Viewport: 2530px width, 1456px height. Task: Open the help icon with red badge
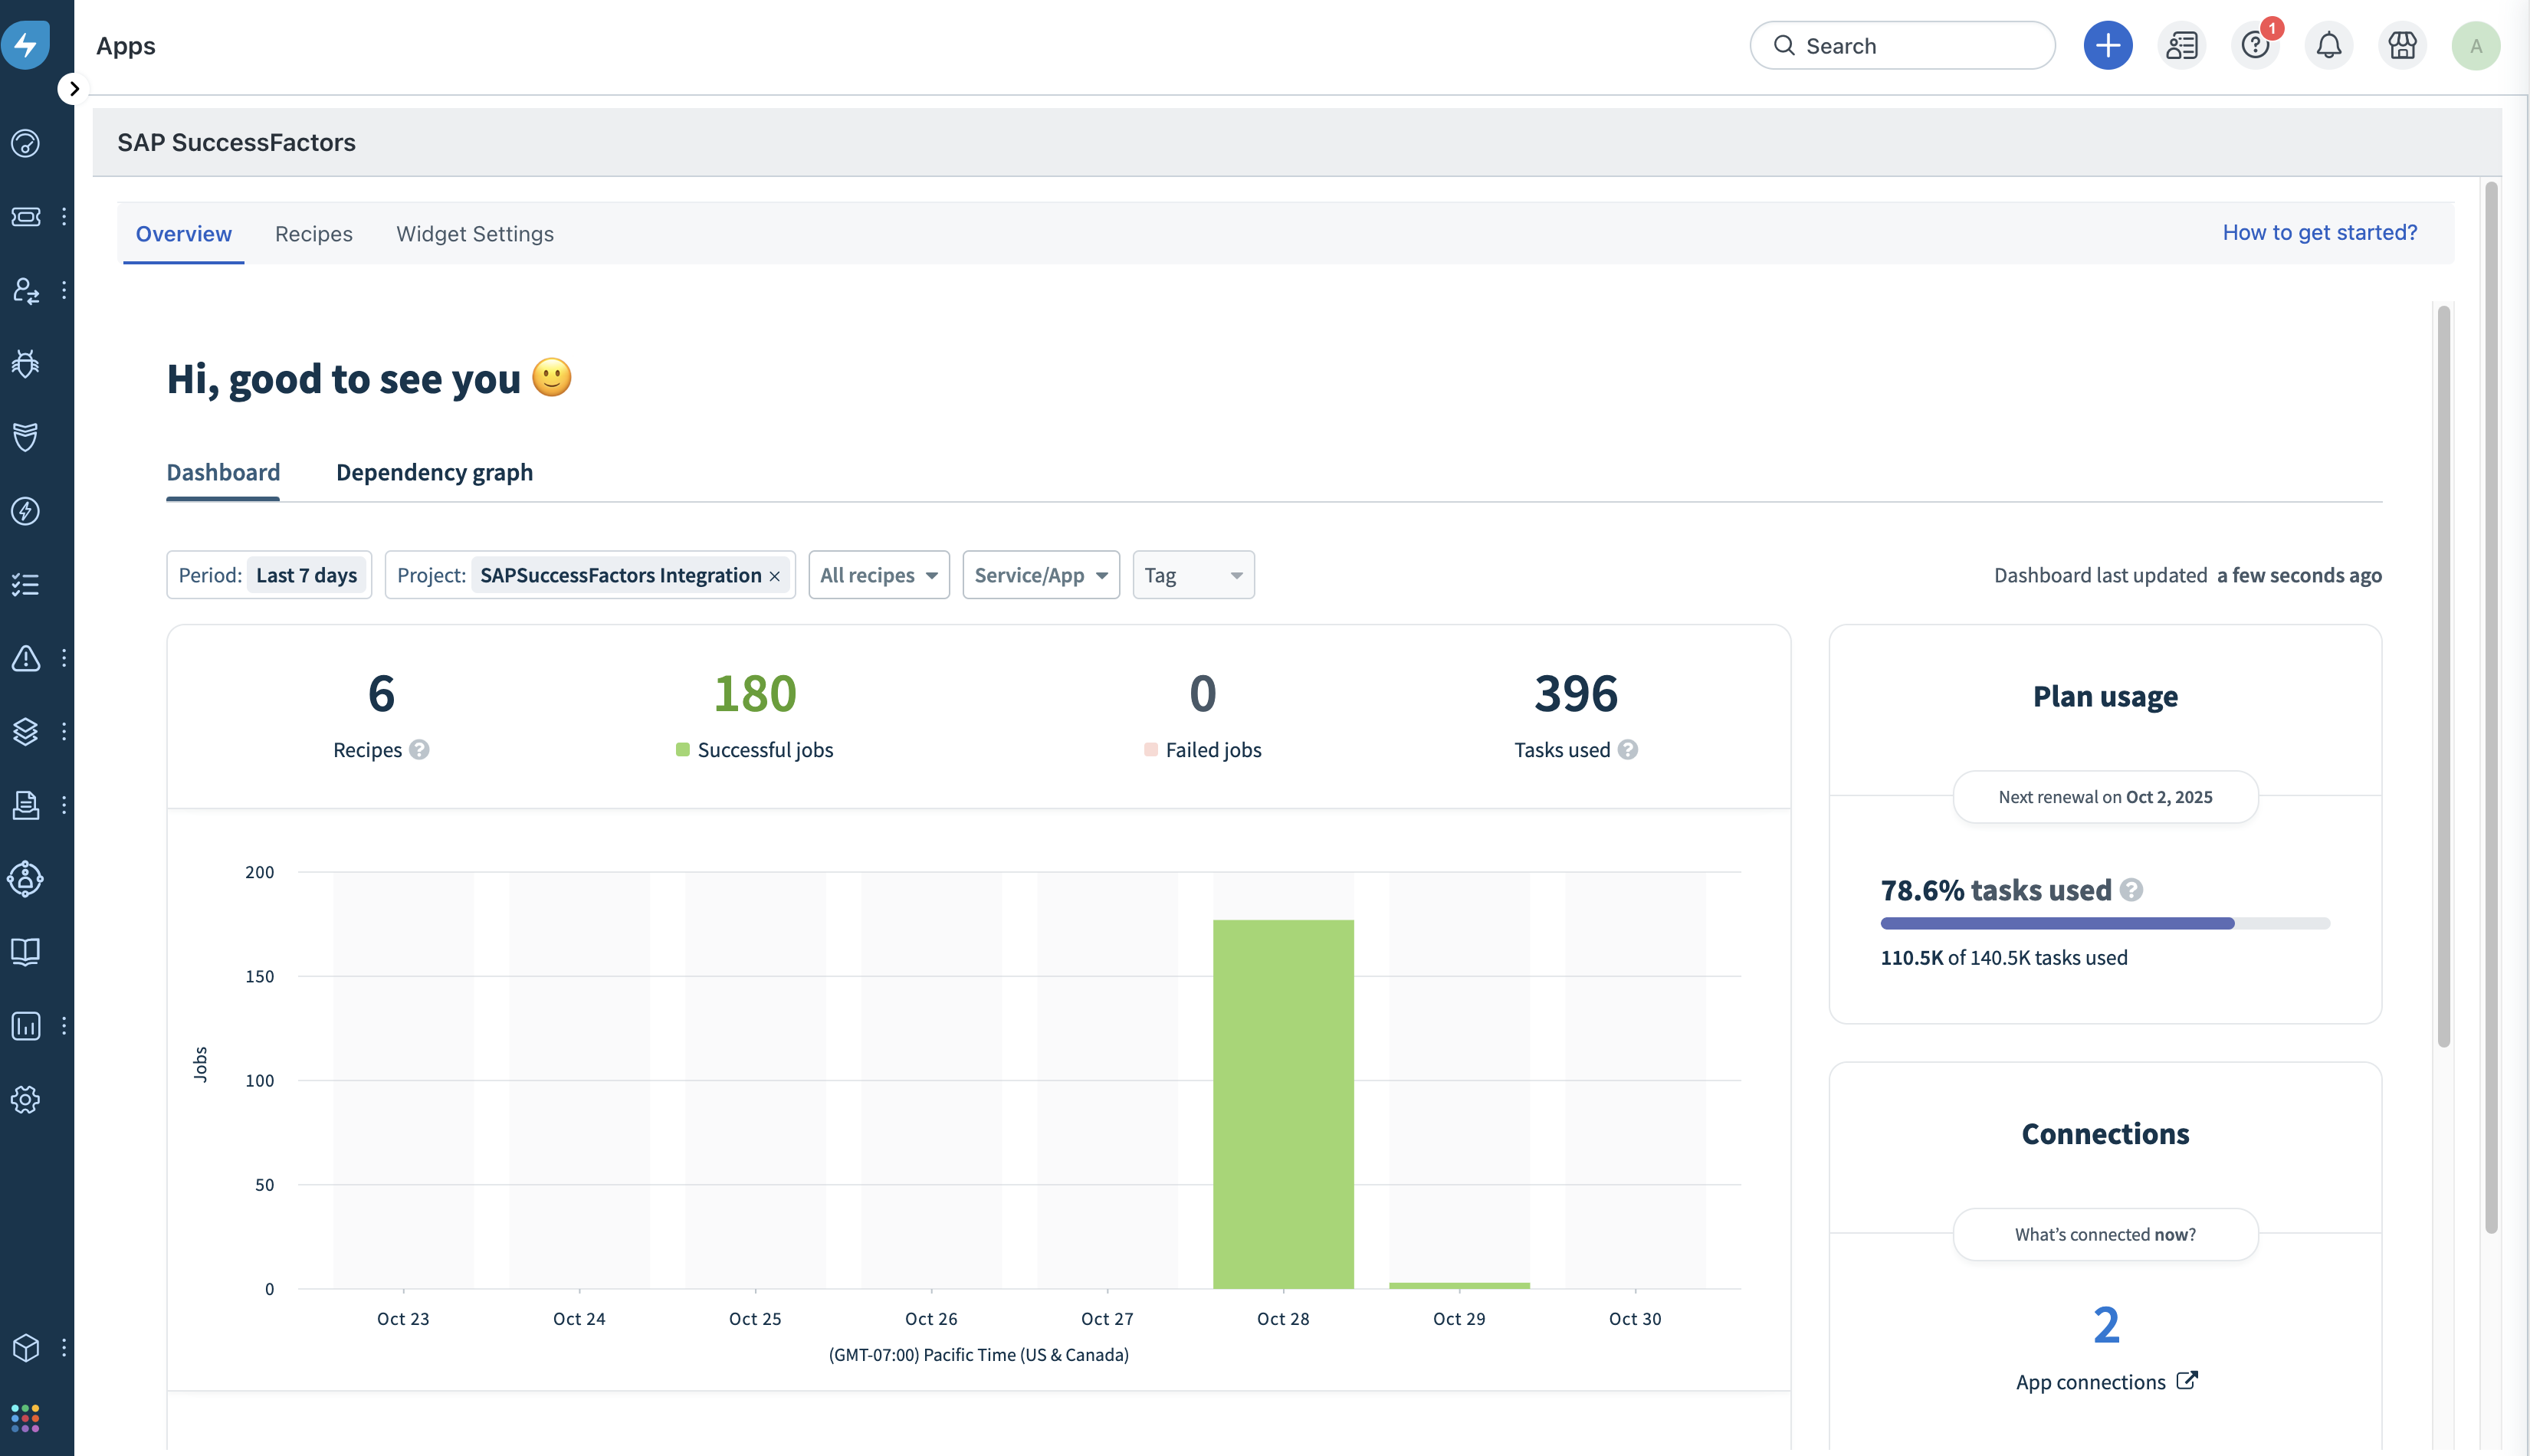click(2254, 45)
